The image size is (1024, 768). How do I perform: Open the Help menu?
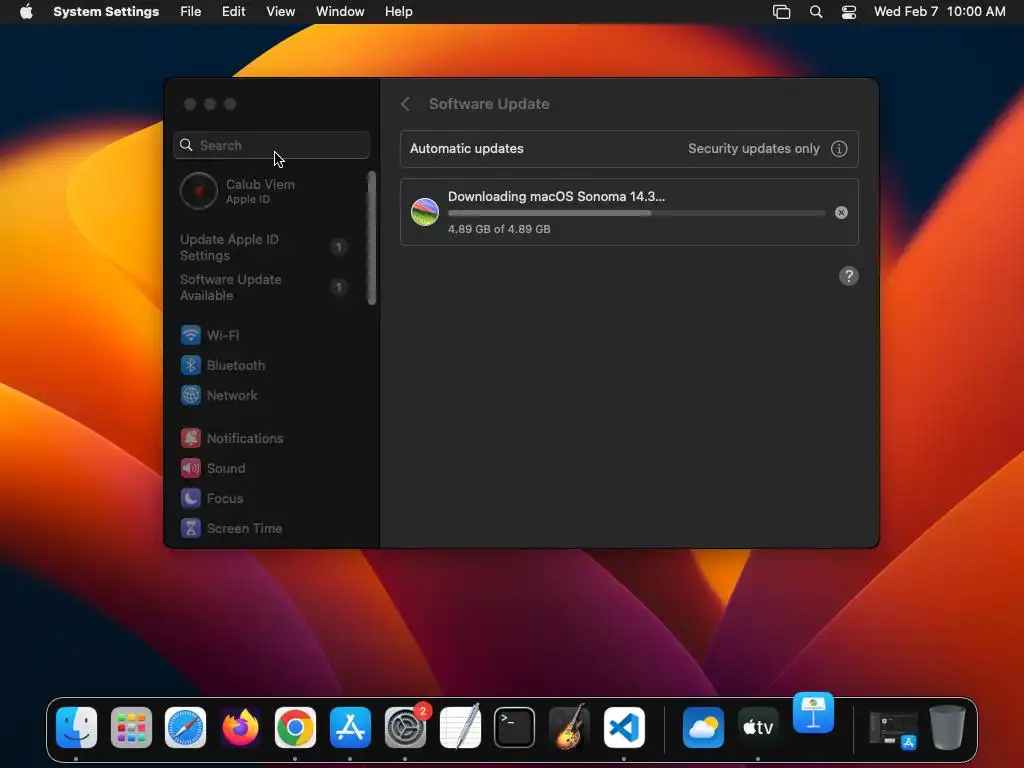tap(398, 12)
